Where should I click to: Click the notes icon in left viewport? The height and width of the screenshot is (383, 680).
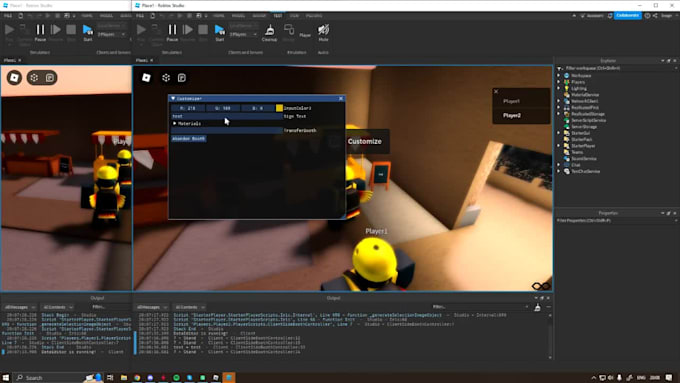(x=50, y=78)
